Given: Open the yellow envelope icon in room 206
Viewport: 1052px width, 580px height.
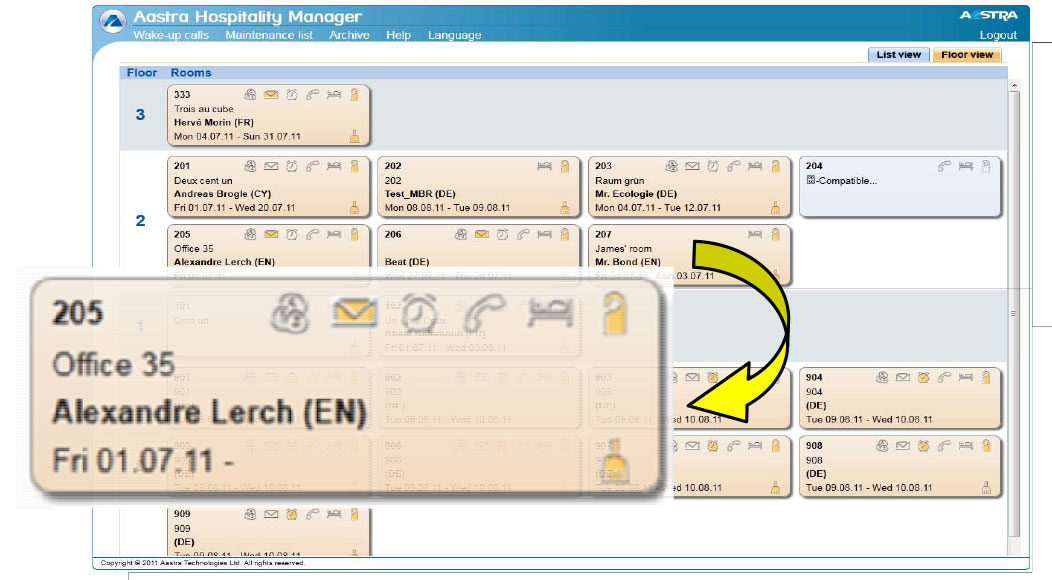Looking at the screenshot, I should pos(482,234).
